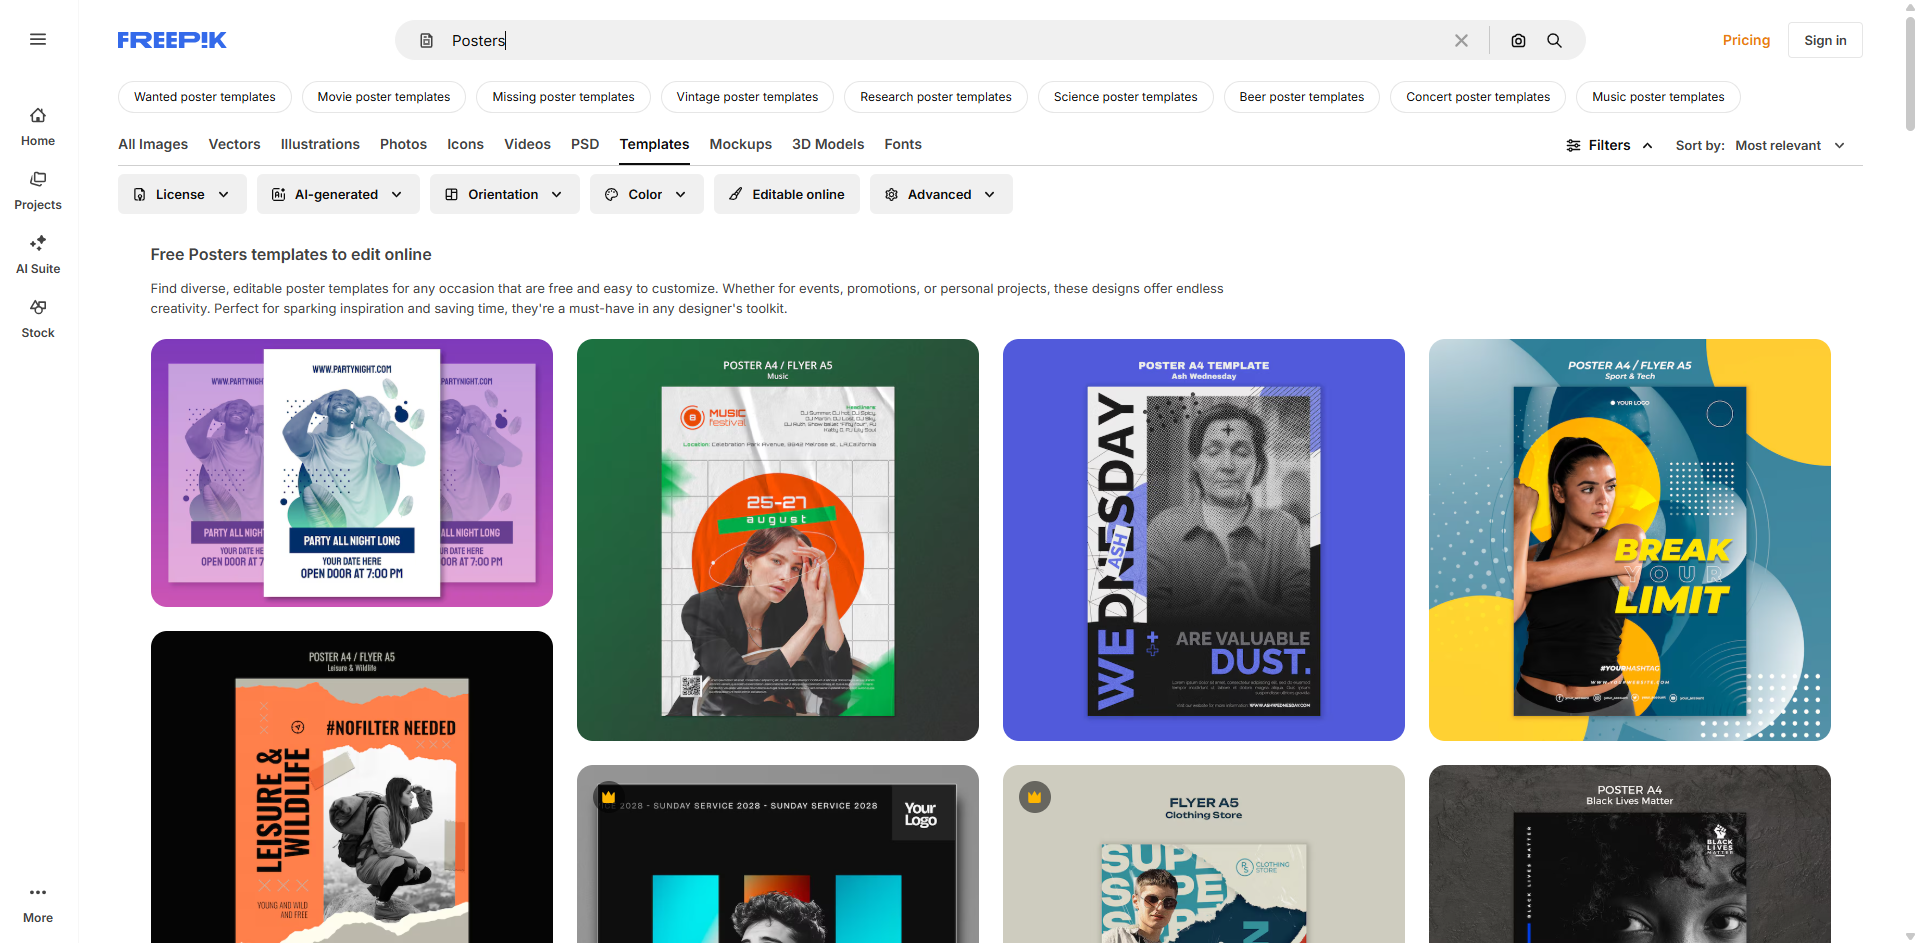Select Wanted poster templates chip
Viewport: 1917px width, 943px height.
[x=205, y=97]
